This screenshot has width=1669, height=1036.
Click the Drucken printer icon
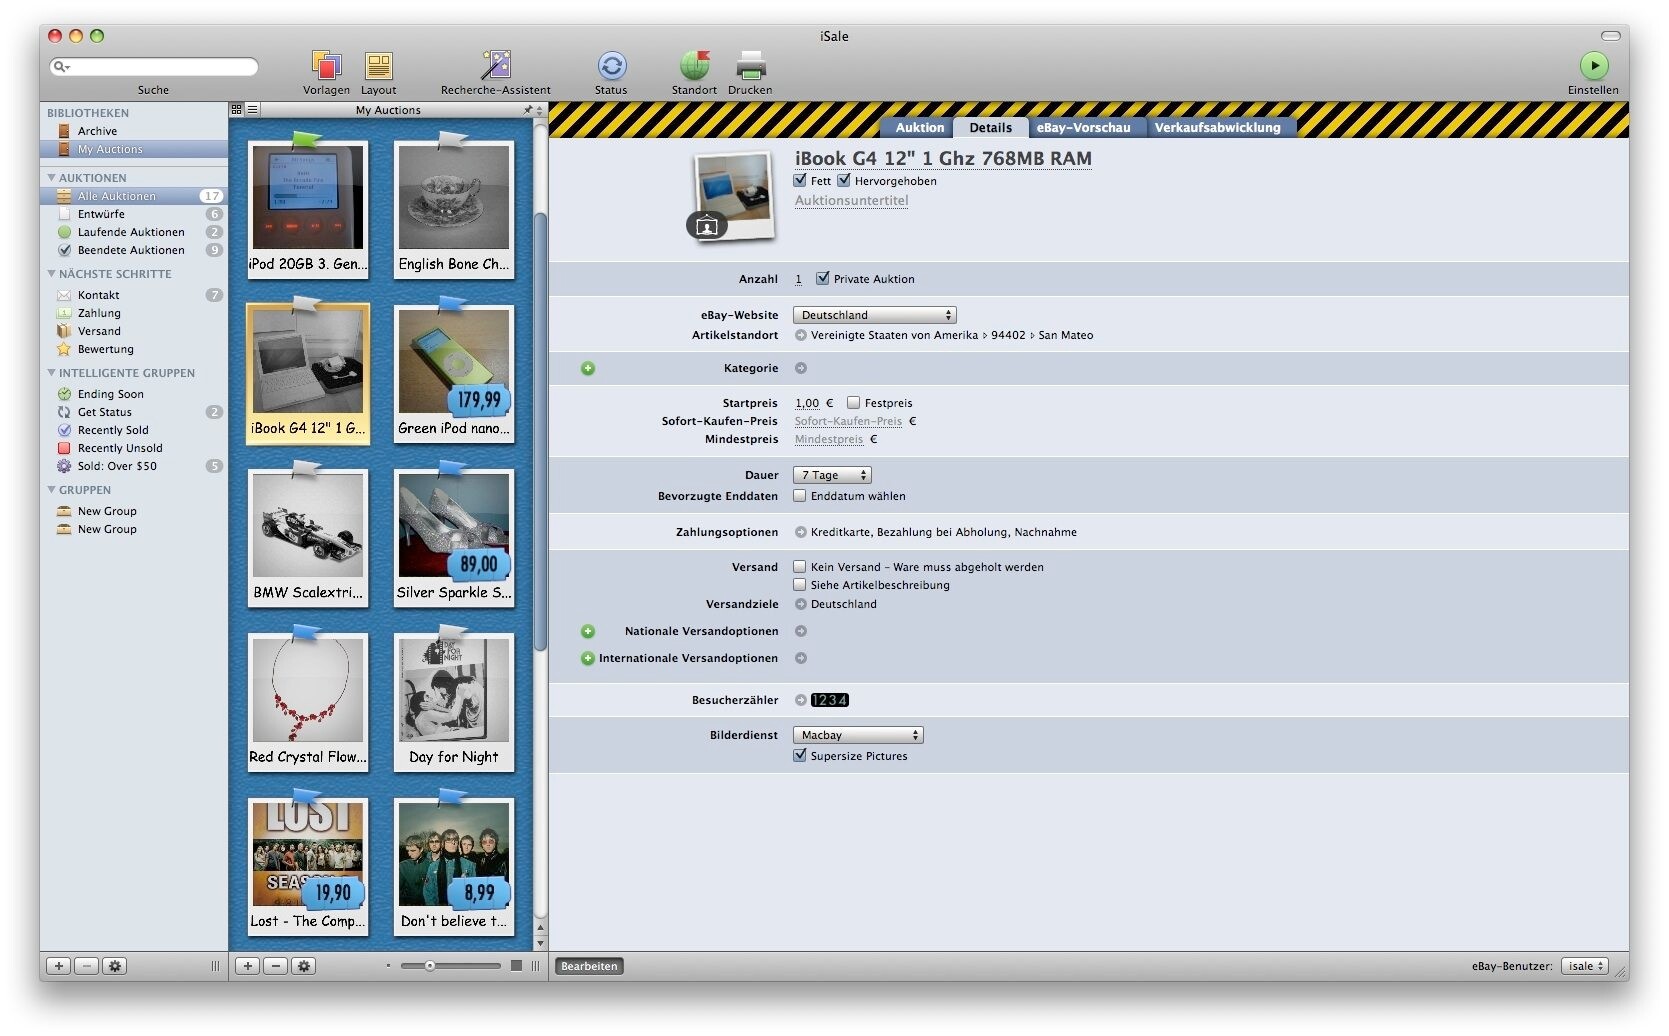tap(750, 66)
